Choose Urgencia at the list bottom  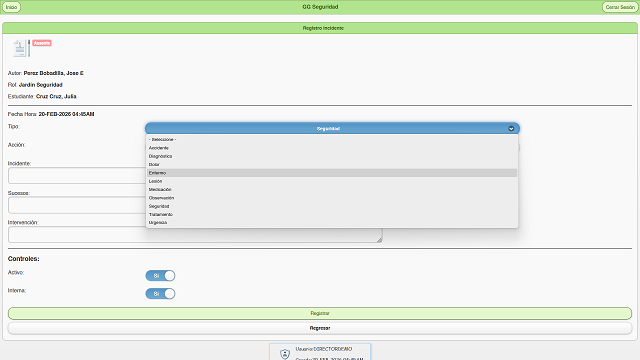pyautogui.click(x=332, y=222)
